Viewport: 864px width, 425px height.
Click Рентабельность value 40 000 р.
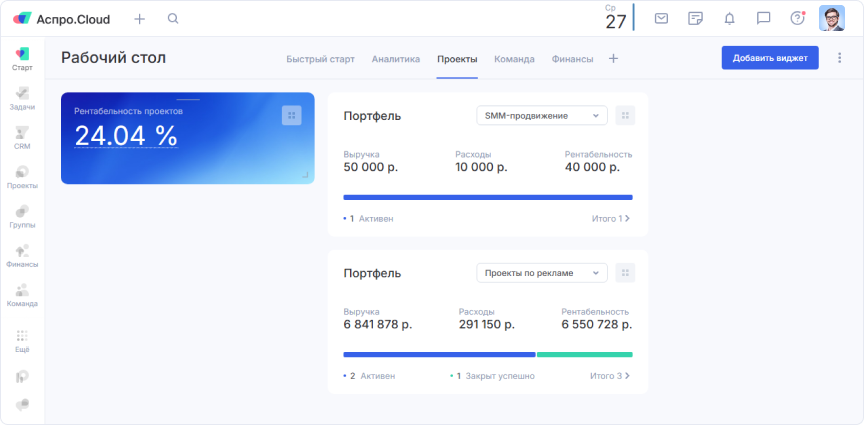click(592, 168)
